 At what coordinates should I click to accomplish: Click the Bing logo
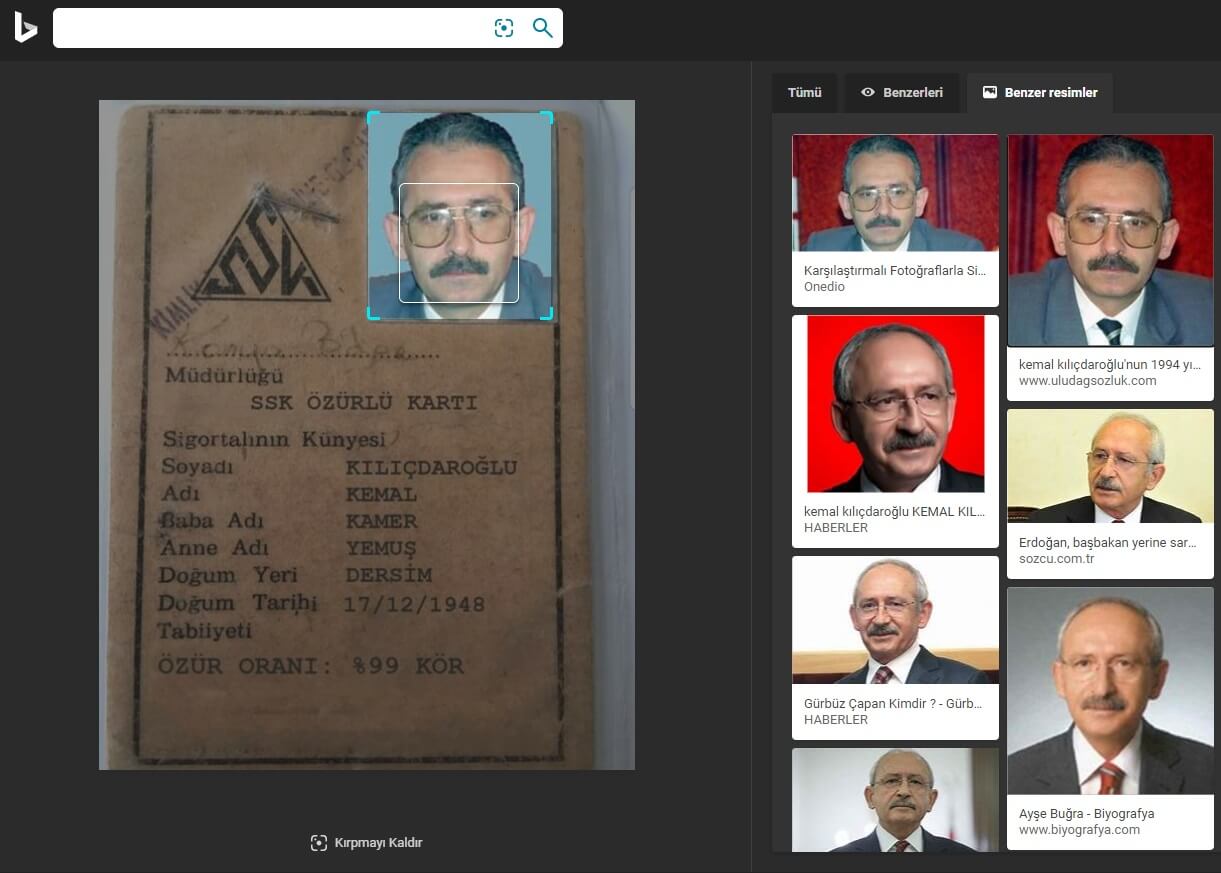tap(25, 28)
